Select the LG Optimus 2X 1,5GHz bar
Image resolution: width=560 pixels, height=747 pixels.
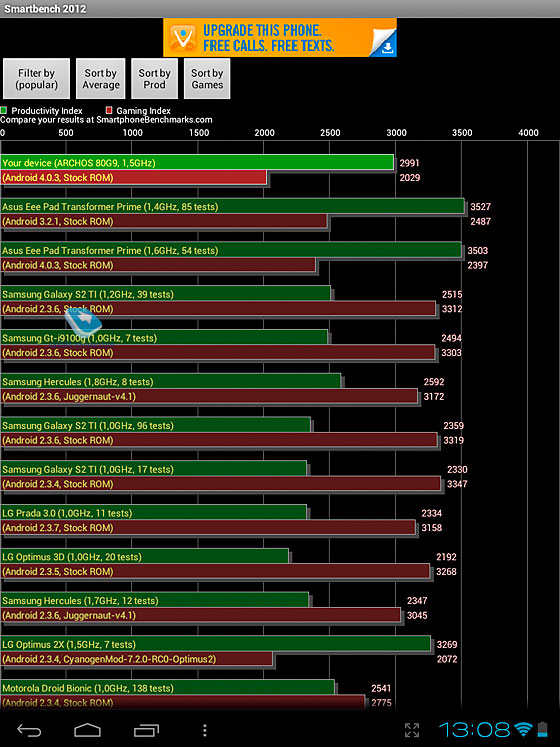tap(215, 645)
